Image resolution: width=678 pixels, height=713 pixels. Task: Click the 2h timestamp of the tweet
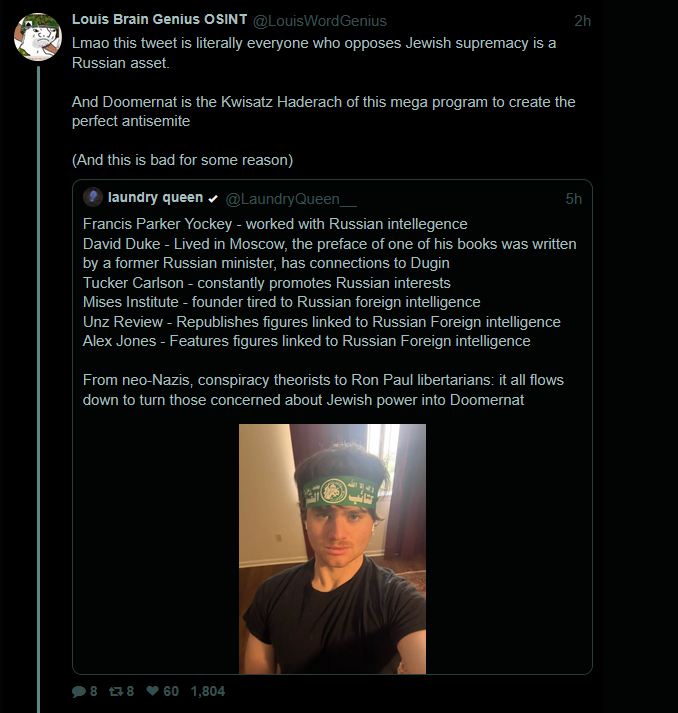[583, 21]
